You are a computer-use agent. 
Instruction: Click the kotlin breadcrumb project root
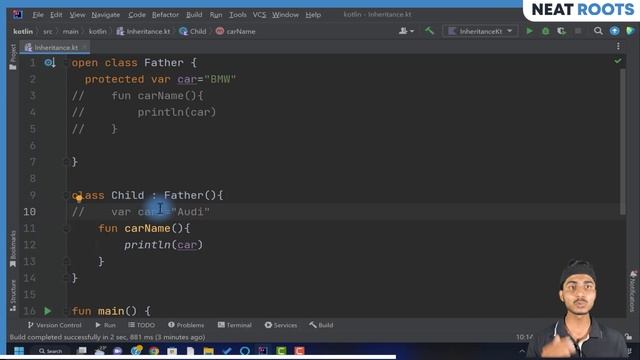click(x=23, y=31)
